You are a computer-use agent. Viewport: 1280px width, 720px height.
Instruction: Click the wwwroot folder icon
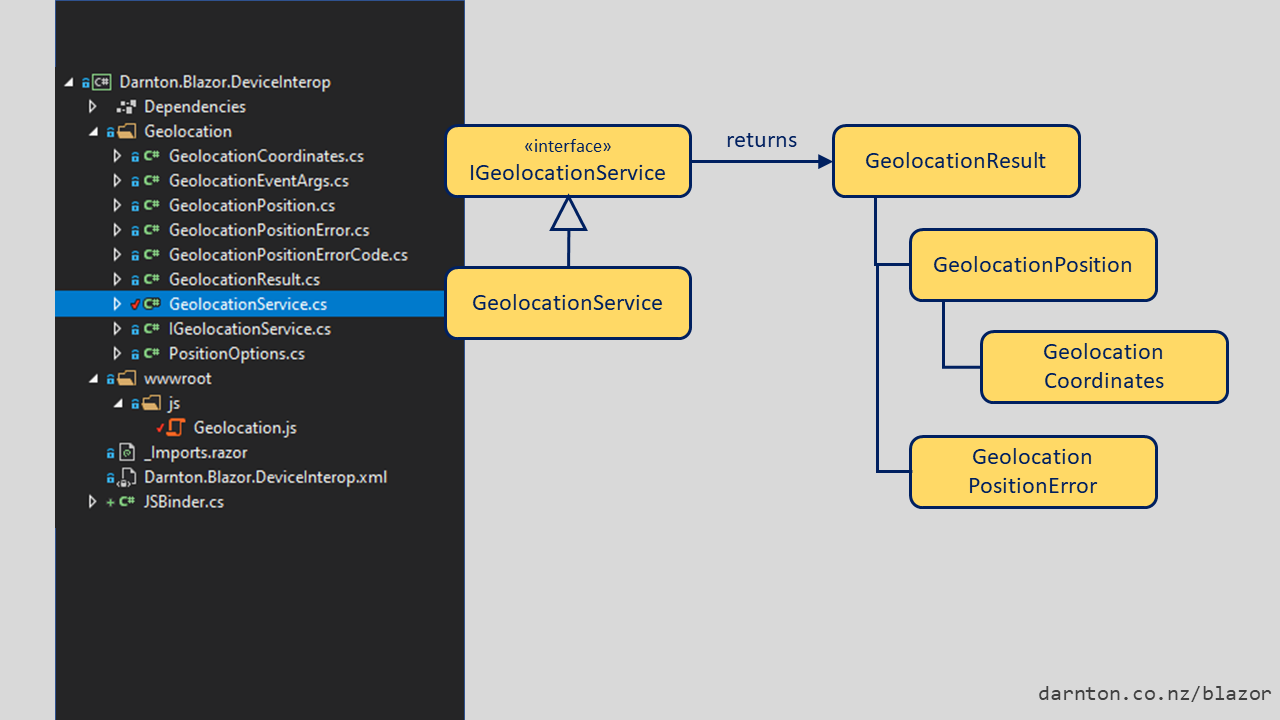point(126,378)
